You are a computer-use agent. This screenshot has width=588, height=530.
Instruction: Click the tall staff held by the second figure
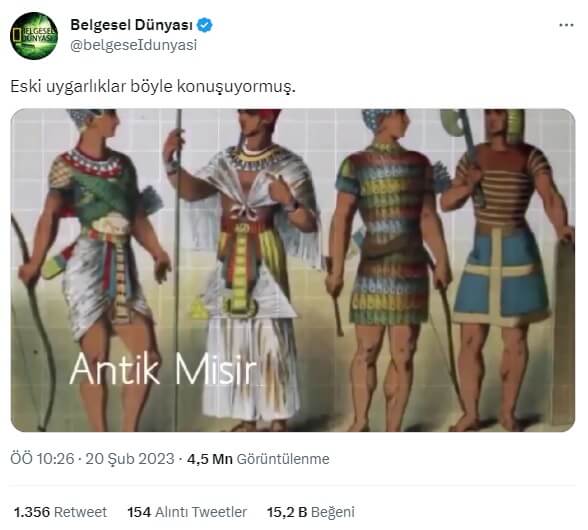click(x=178, y=270)
